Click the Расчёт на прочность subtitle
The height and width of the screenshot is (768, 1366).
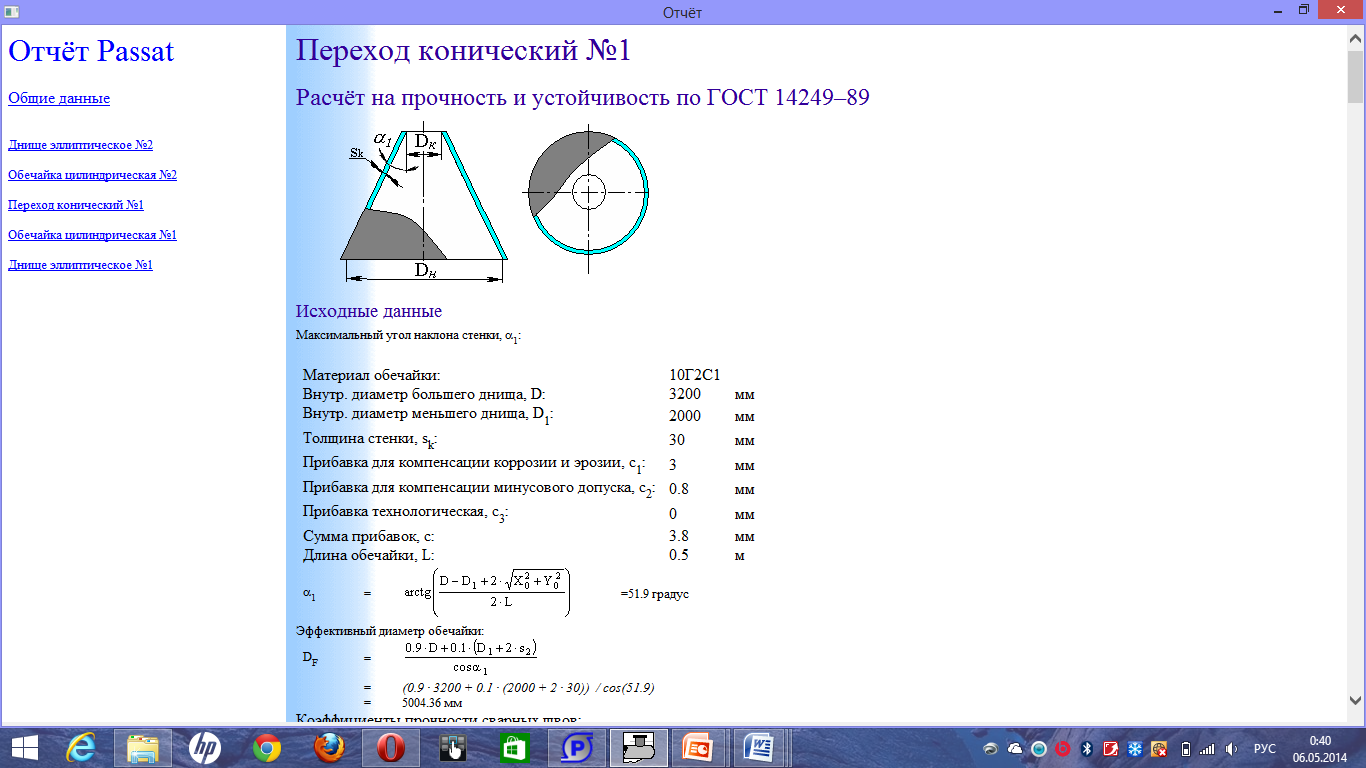583,98
